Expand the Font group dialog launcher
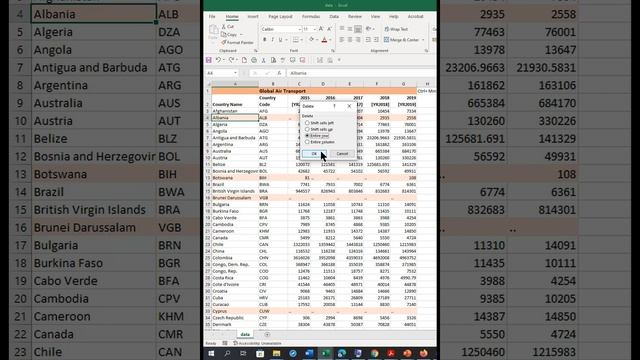Image resolution: width=640 pixels, height=360 pixels. coord(333,51)
